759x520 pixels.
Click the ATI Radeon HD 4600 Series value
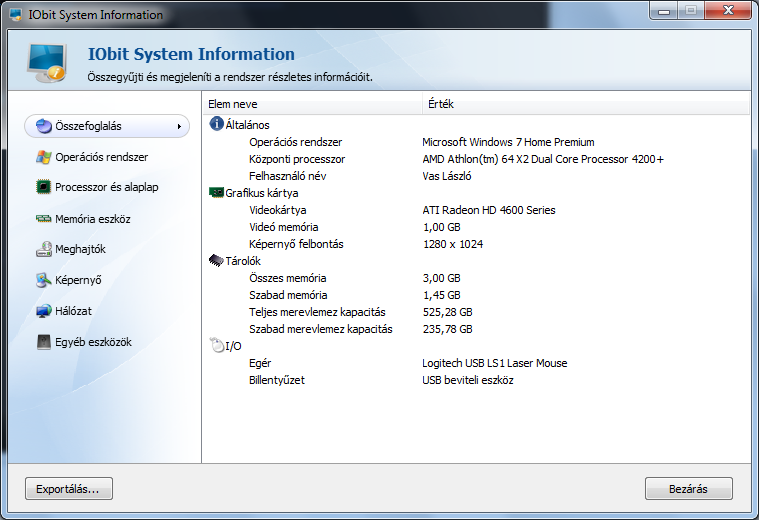click(x=489, y=210)
